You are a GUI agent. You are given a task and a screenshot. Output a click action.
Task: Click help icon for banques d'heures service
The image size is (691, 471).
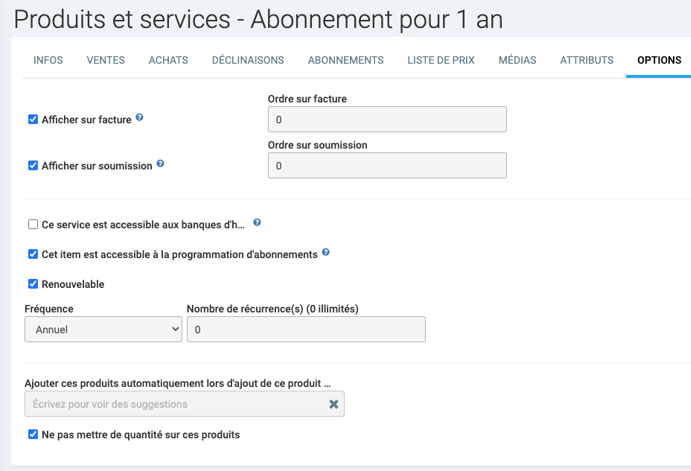[x=257, y=223]
